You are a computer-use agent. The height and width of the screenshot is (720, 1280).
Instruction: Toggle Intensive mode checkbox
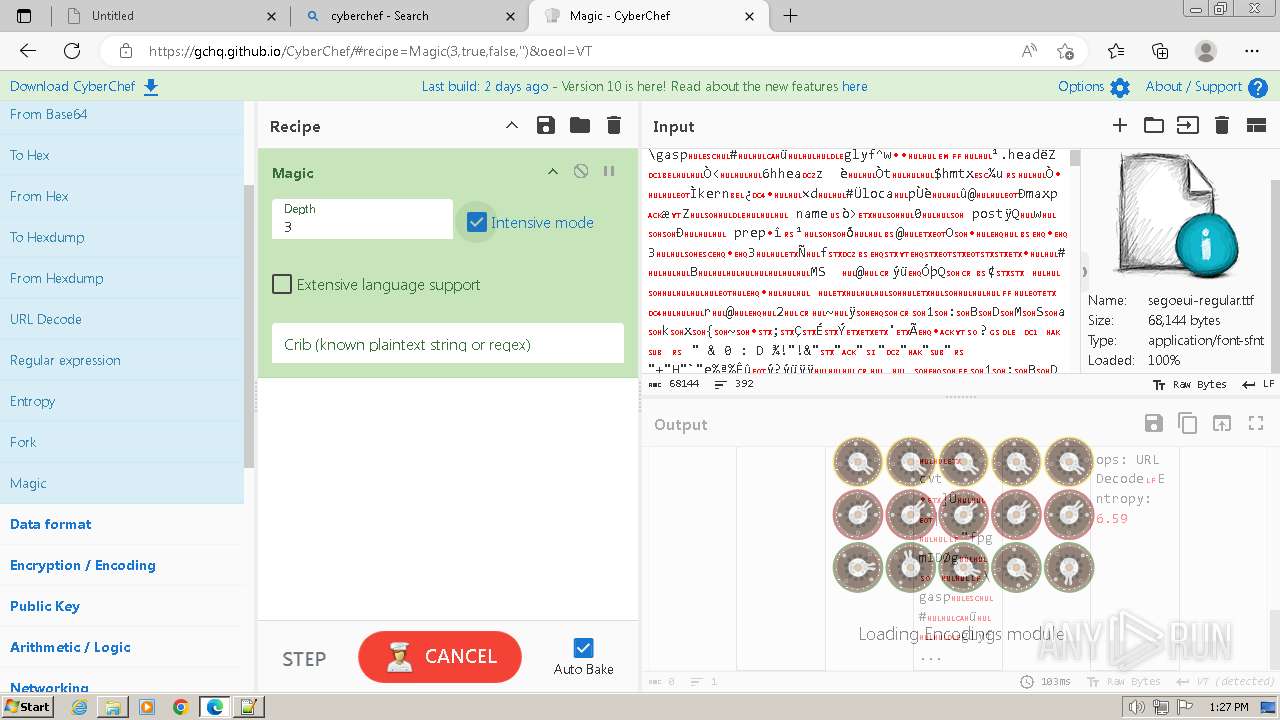[x=477, y=222]
